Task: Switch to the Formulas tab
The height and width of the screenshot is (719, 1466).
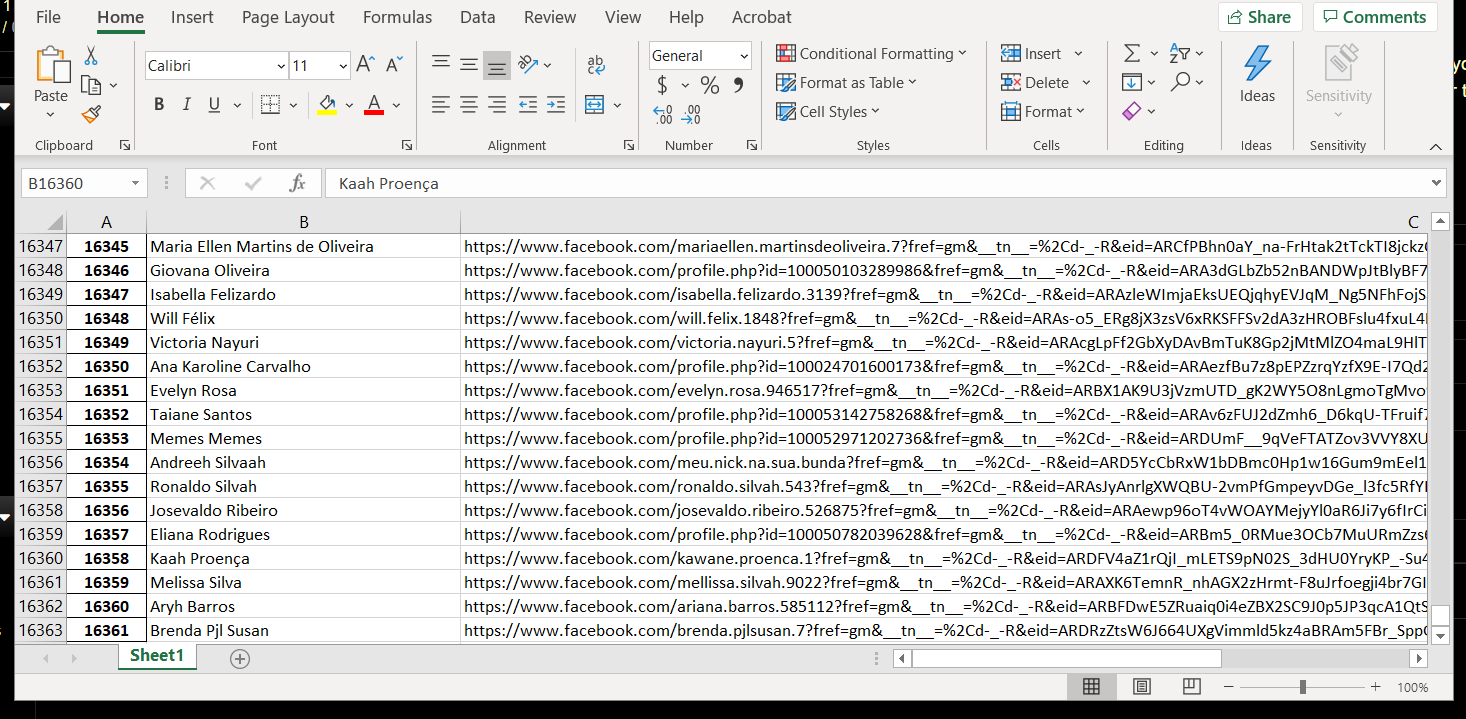Action: point(397,17)
